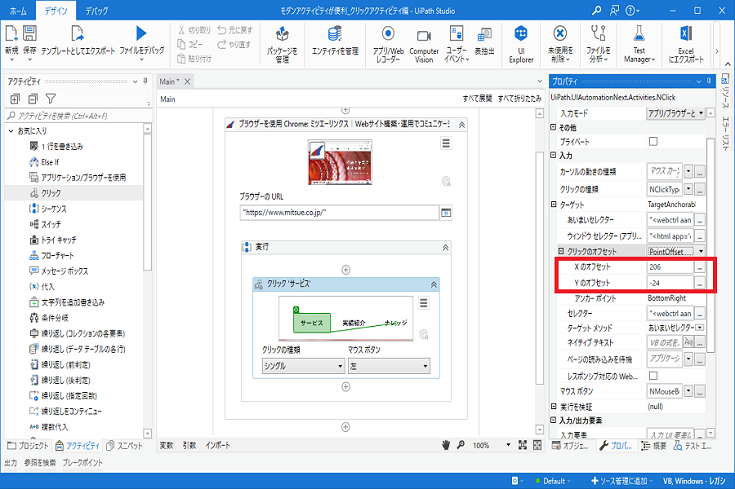Open the Click activity hamburger menu
This screenshot has width=735, height=489.
click(x=424, y=303)
